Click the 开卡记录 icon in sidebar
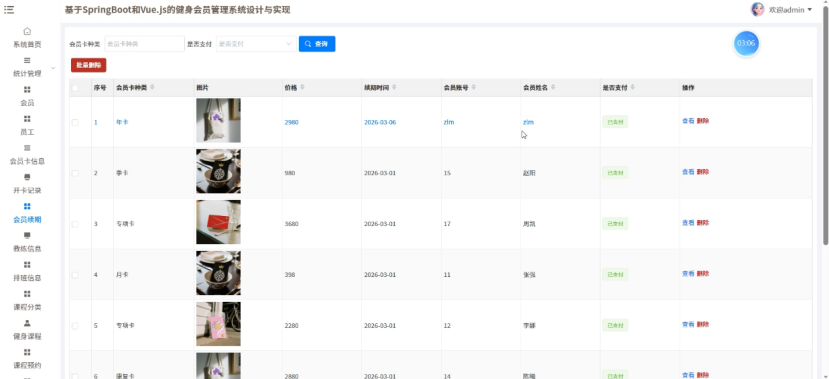 (x=27, y=177)
